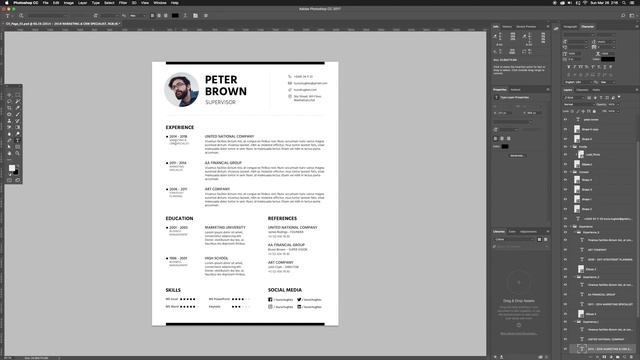Click left align text in options bar

(x=152, y=16)
